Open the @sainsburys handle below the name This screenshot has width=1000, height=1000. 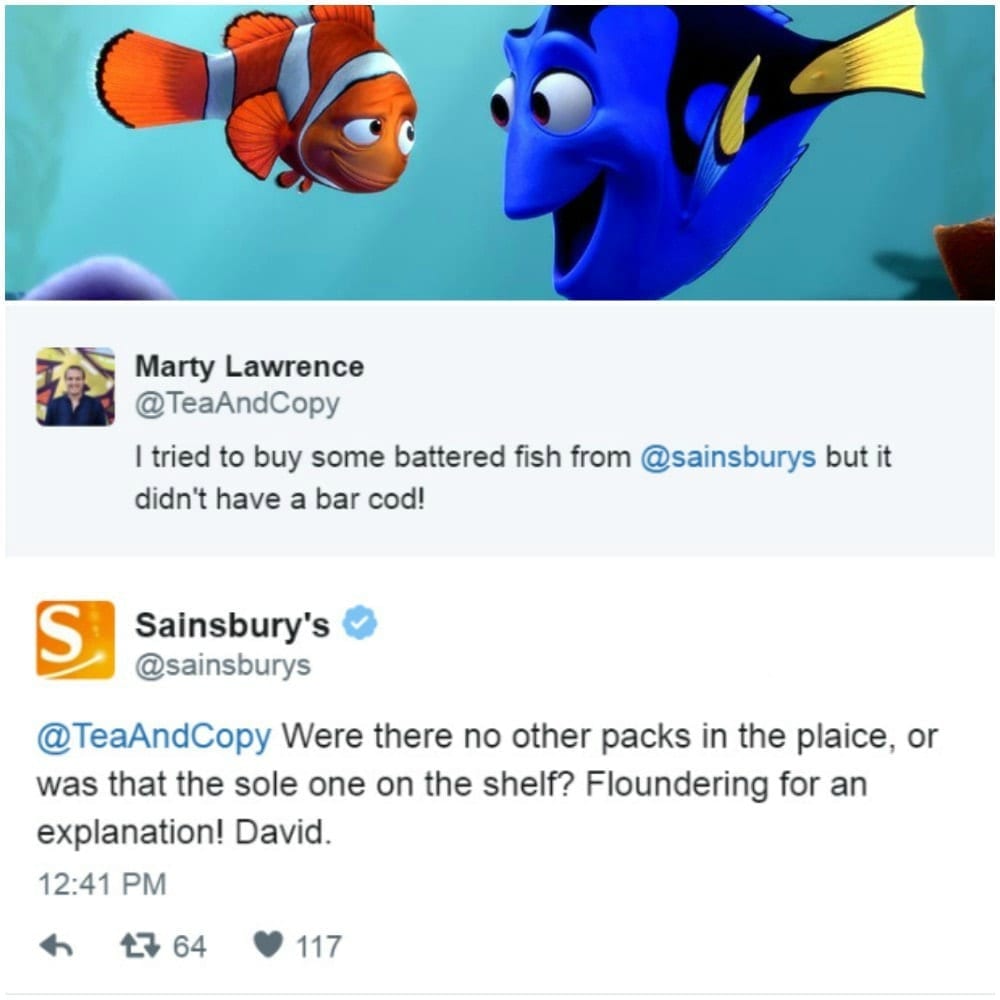(x=223, y=665)
